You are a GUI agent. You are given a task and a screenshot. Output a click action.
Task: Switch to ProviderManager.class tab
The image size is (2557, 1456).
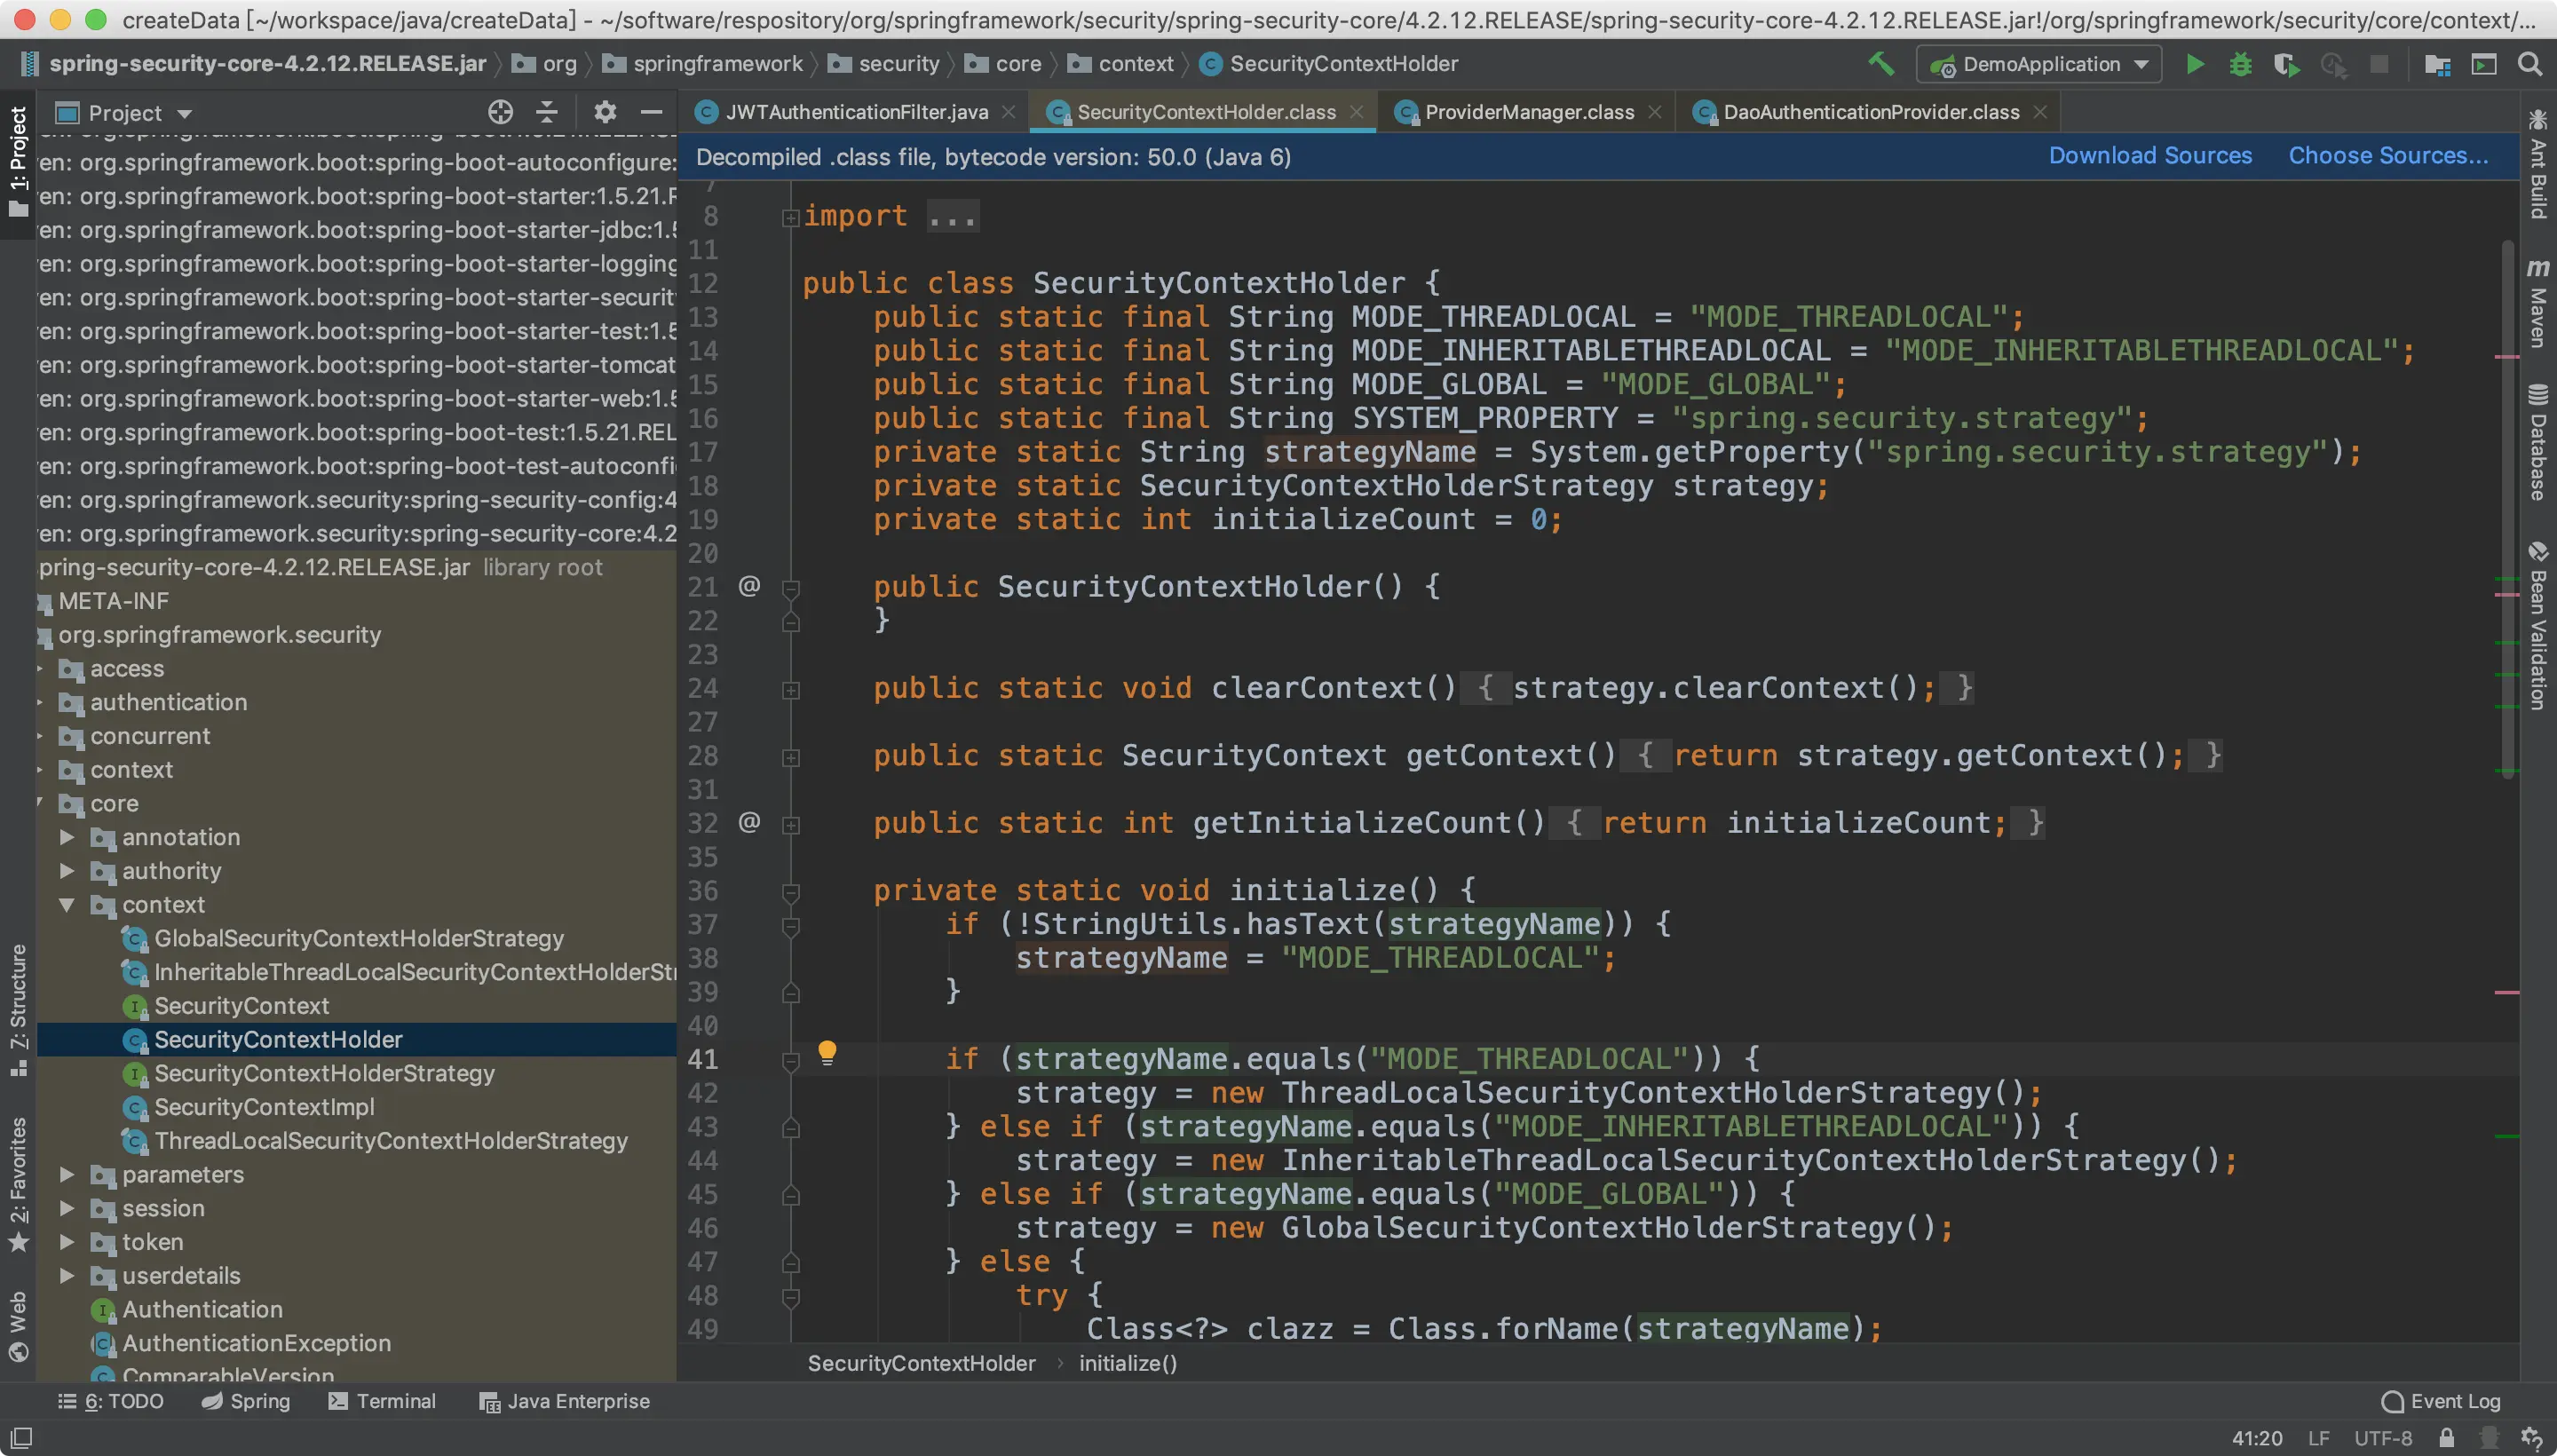click(x=1529, y=112)
